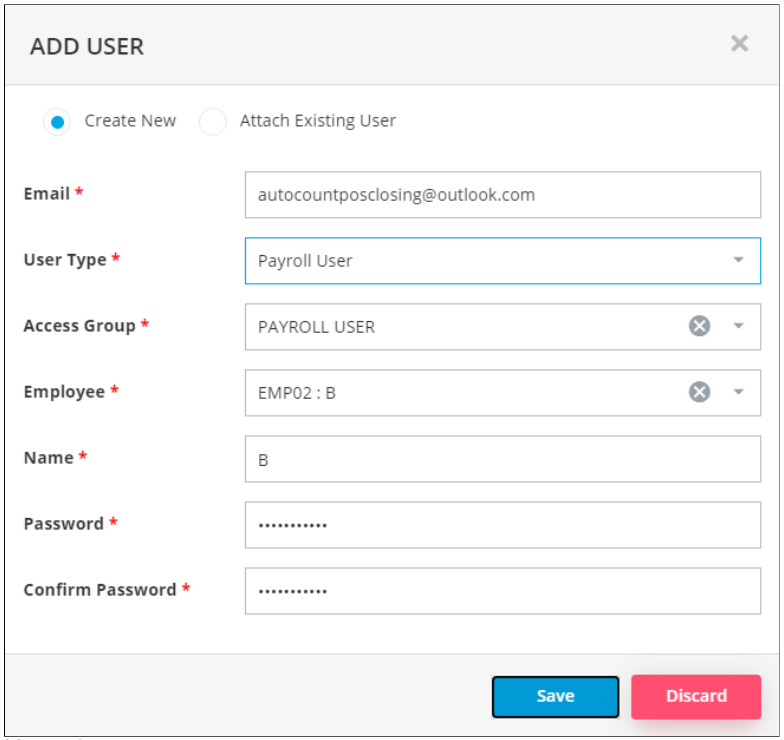Select the Create New radio button
Viewport: 784px width, 740px height.
click(x=58, y=122)
